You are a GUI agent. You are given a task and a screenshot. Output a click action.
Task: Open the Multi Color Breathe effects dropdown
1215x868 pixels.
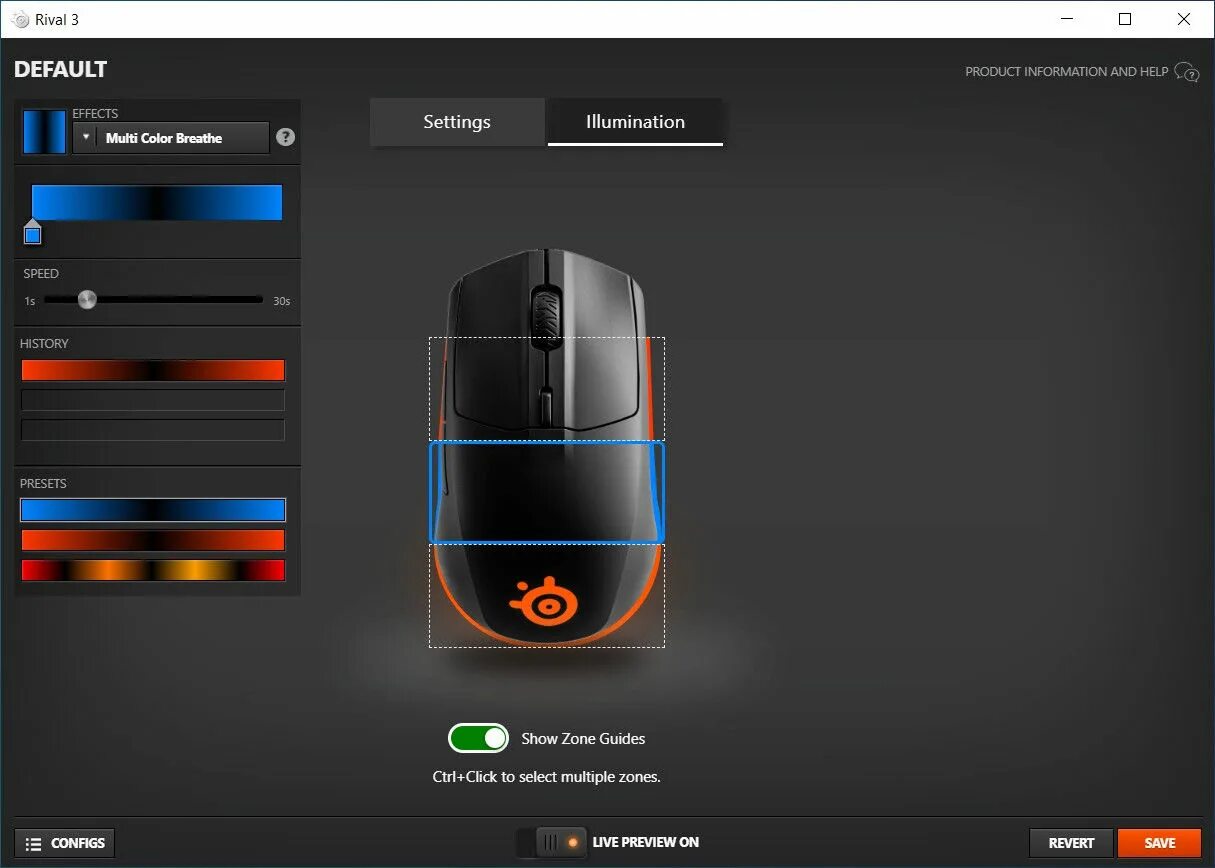[x=171, y=138]
